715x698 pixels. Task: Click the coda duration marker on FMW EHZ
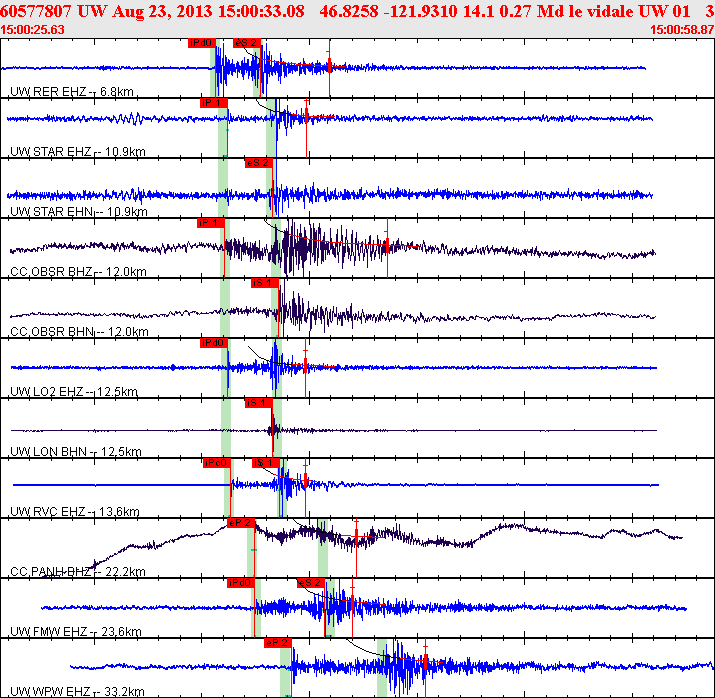tap(352, 602)
